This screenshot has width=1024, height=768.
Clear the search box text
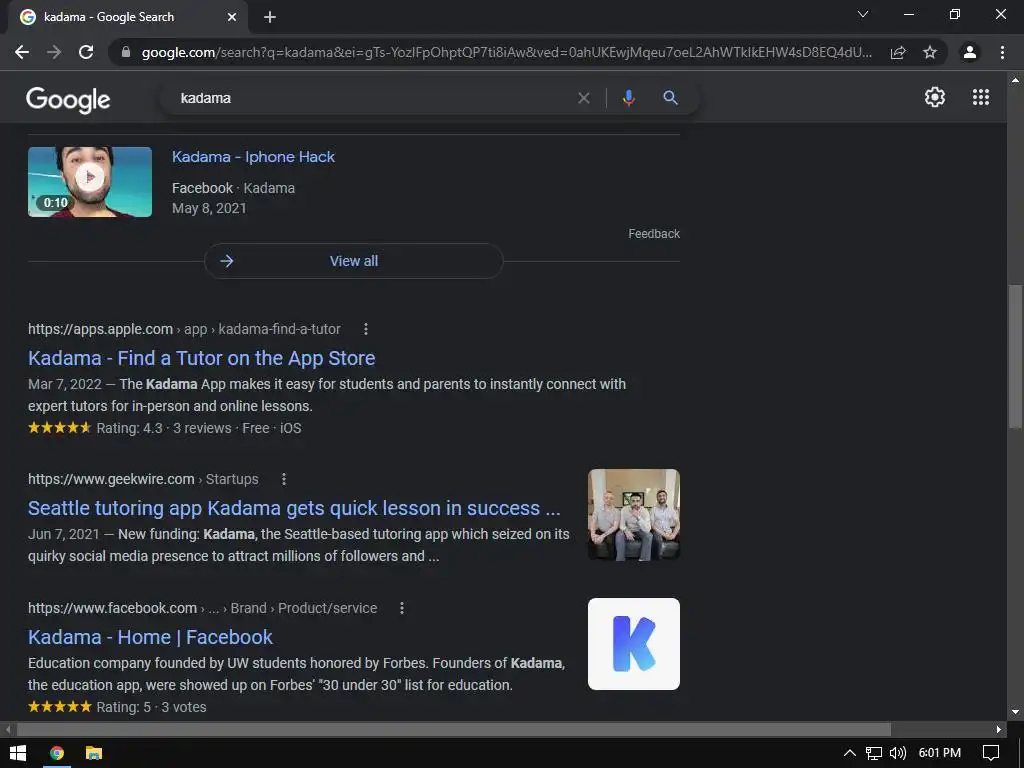coord(584,98)
